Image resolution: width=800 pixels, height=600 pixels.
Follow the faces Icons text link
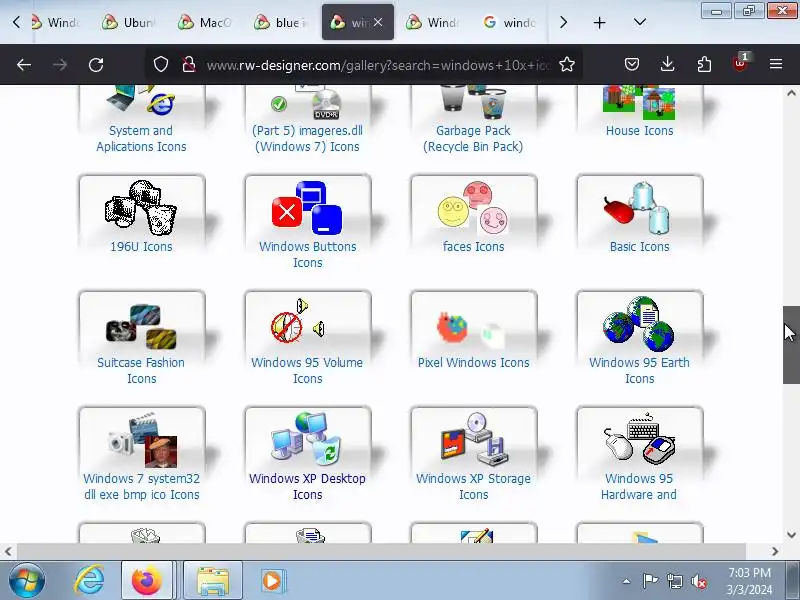(x=473, y=246)
